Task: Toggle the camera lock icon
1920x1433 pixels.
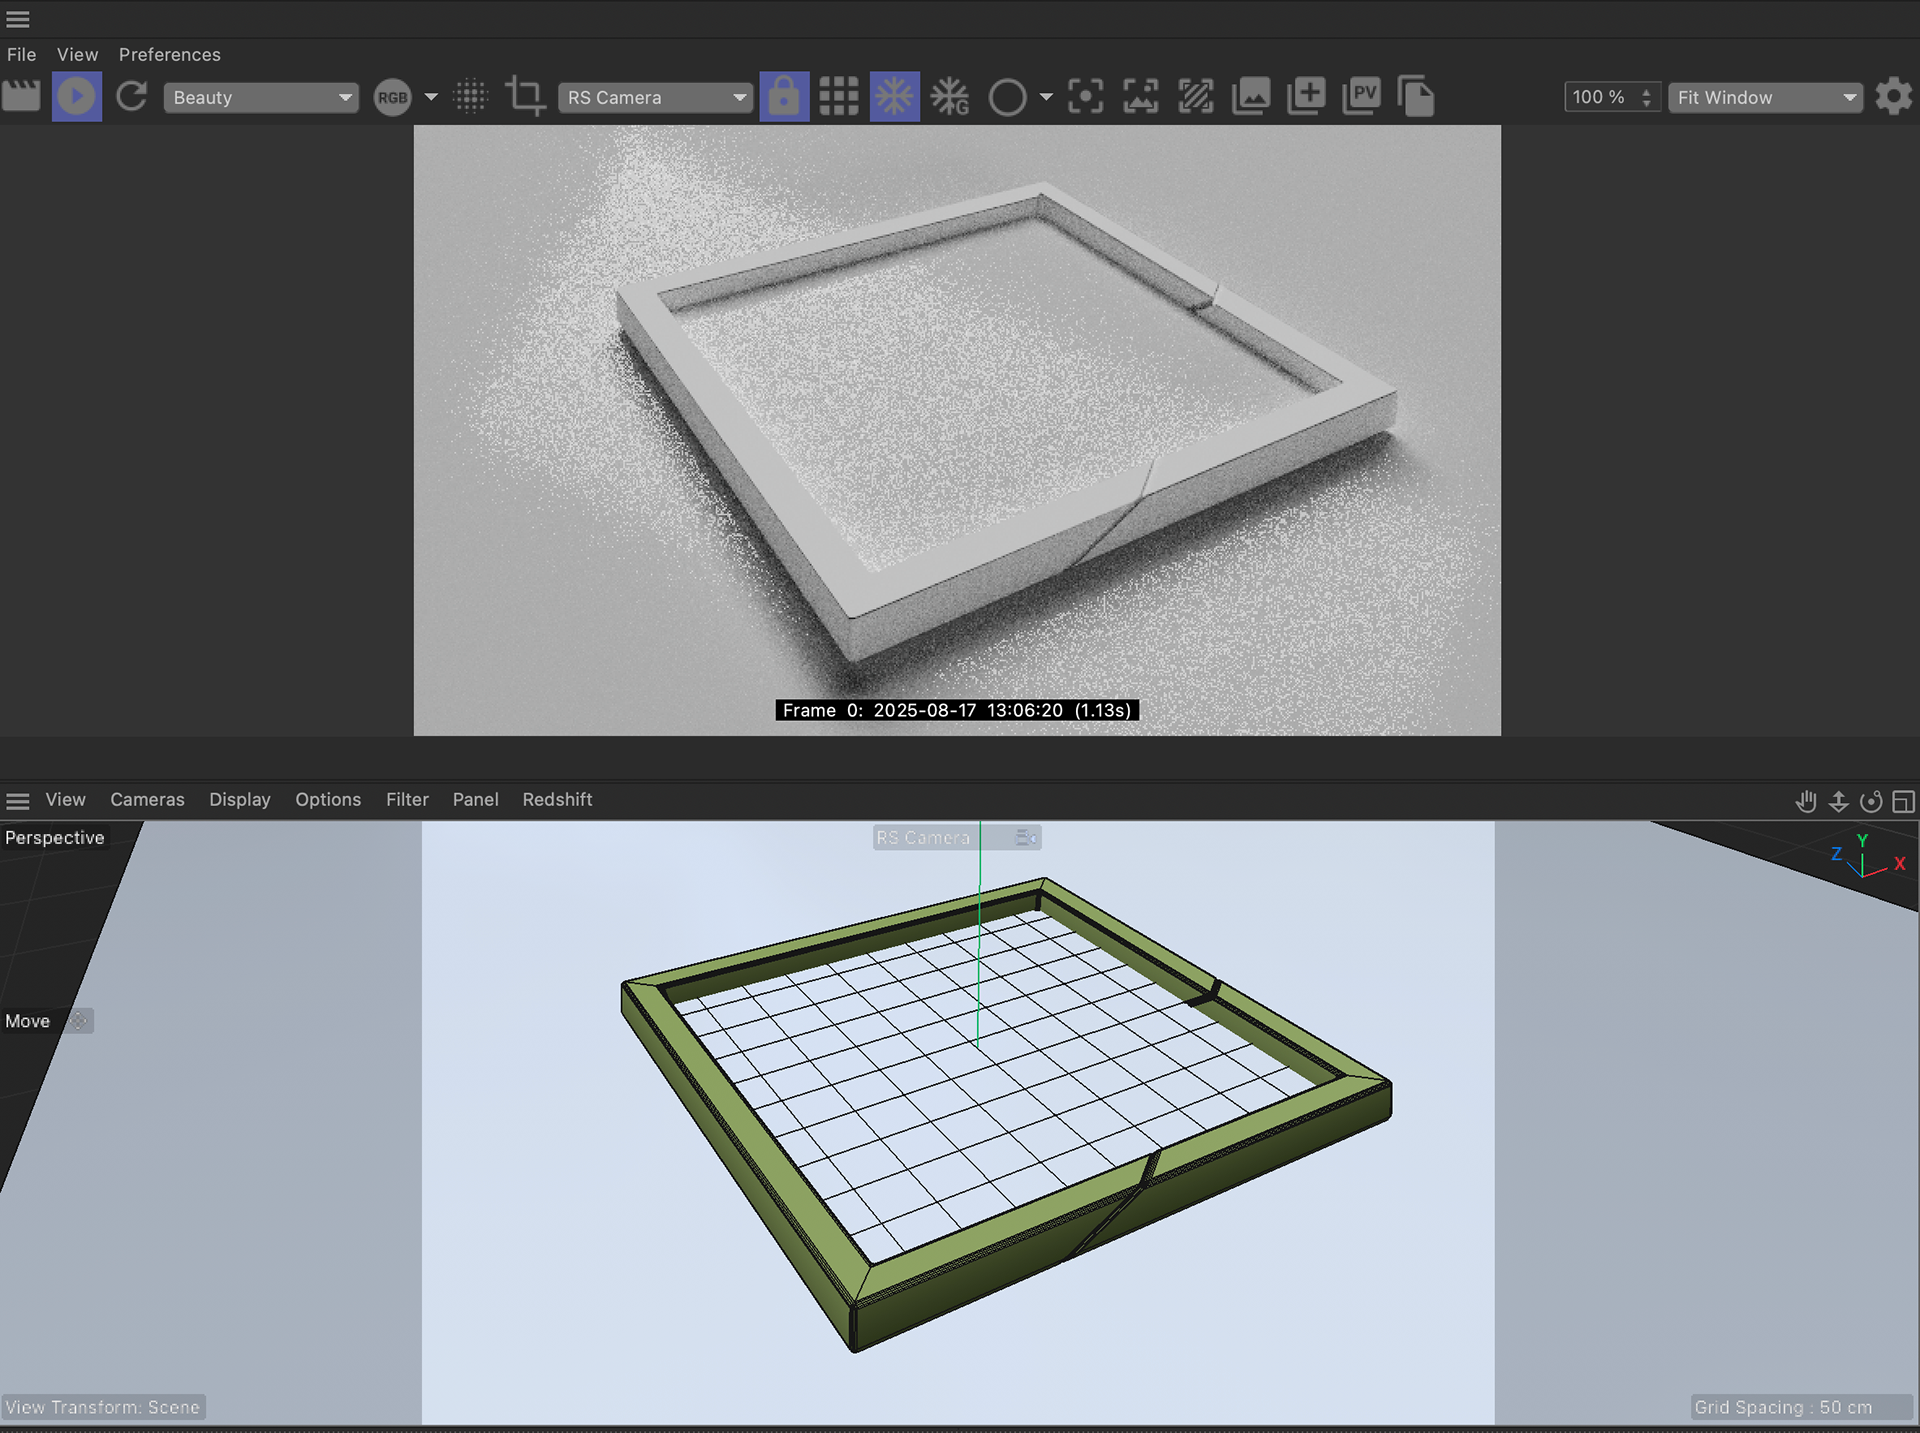Action: click(x=784, y=97)
